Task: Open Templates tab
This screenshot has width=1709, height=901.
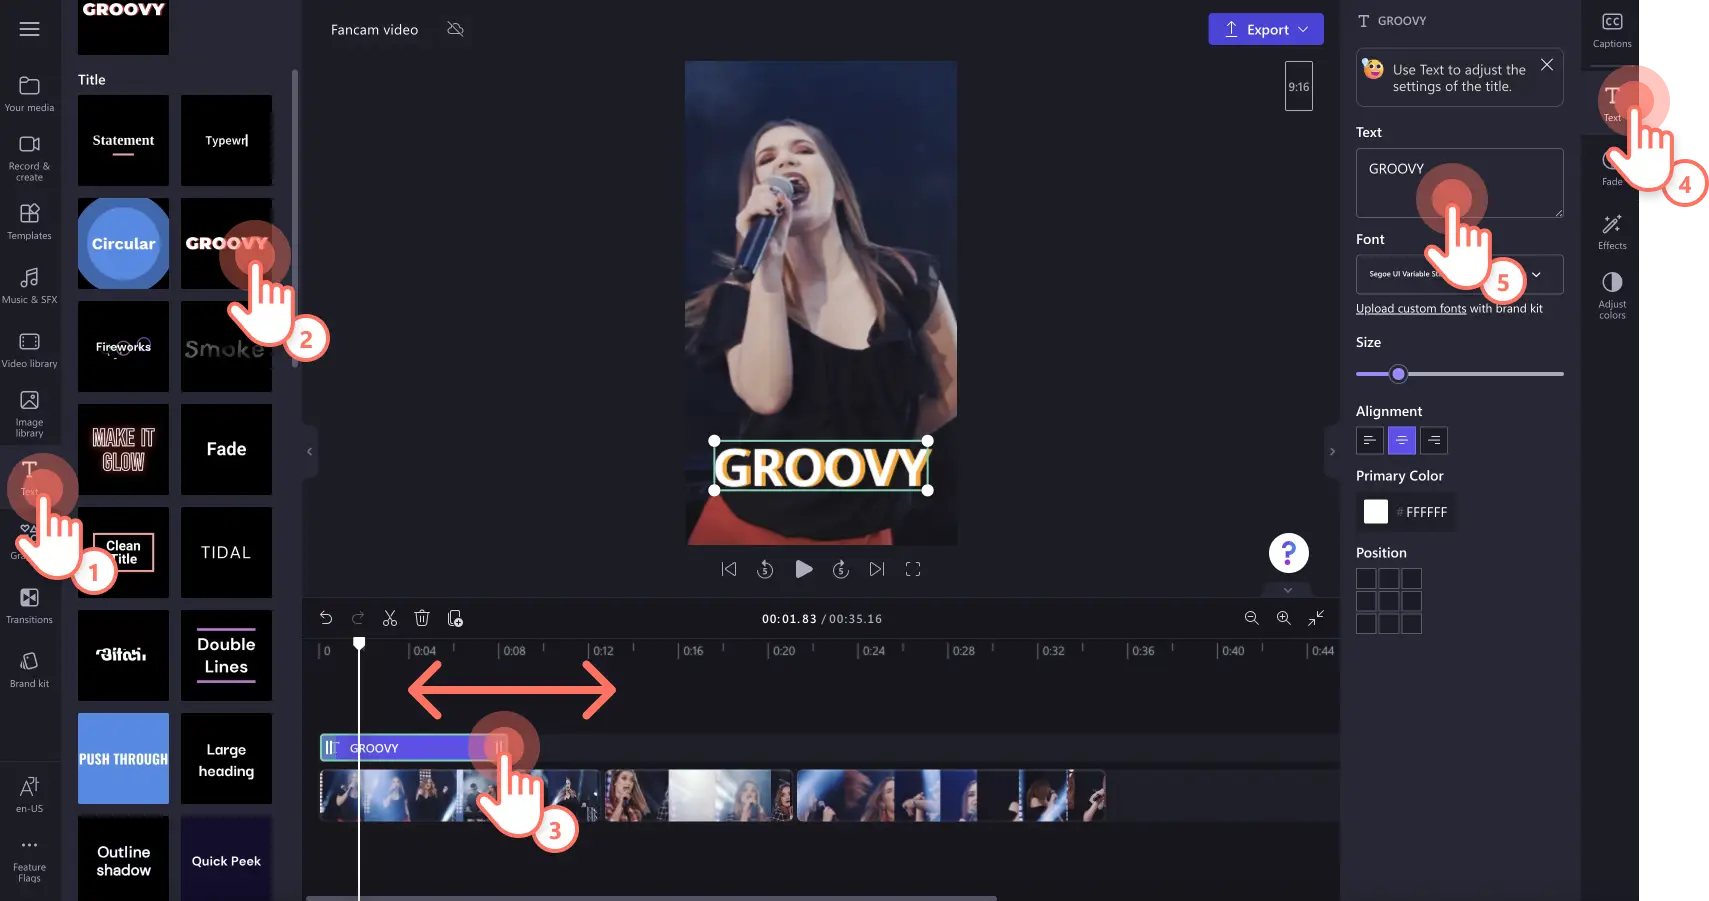Action: (x=30, y=222)
